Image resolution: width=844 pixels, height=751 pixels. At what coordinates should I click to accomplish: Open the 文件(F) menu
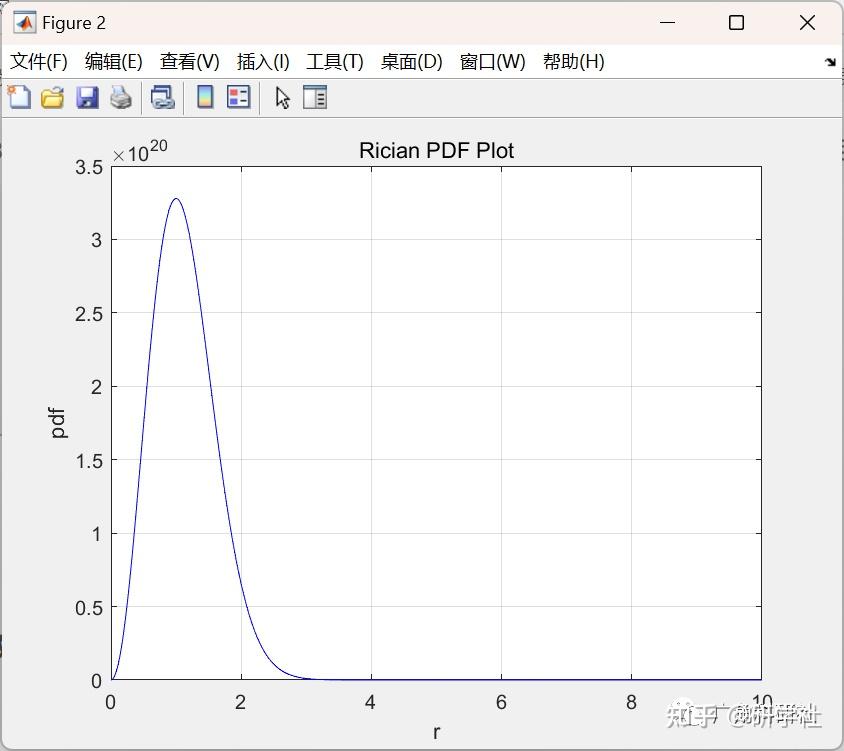tap(39, 61)
